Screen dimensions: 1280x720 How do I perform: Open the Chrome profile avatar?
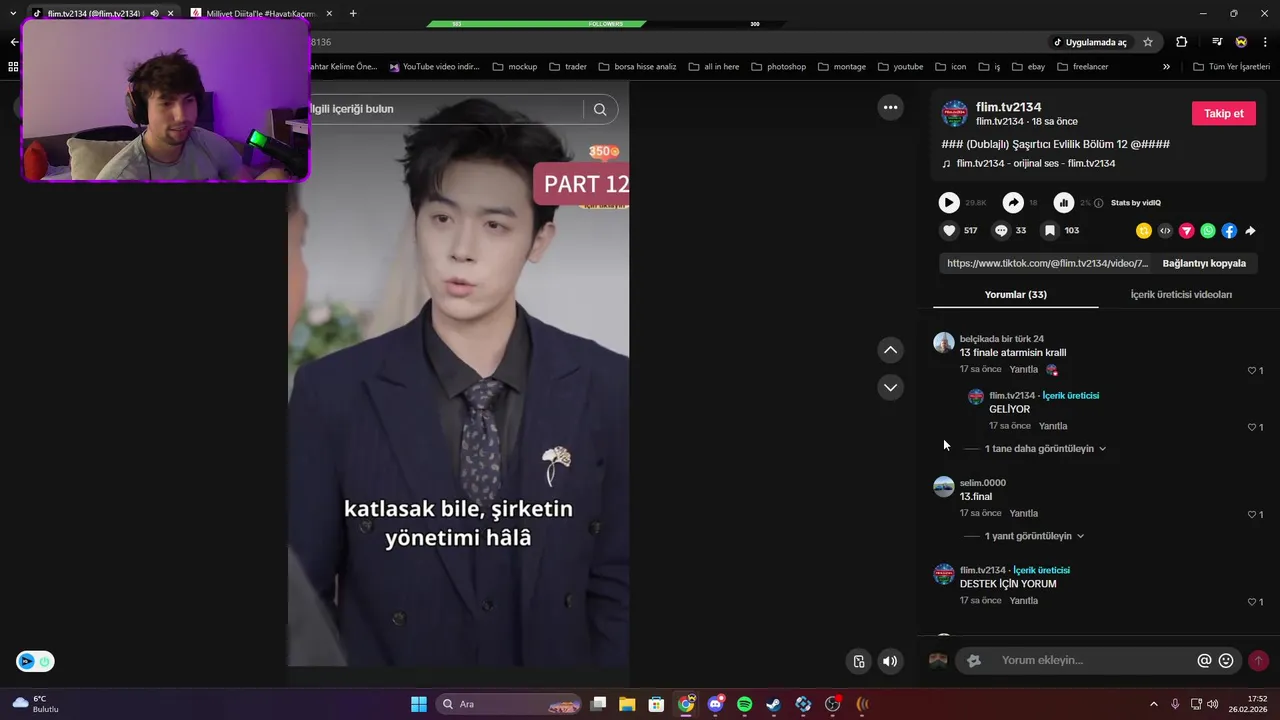[1241, 42]
